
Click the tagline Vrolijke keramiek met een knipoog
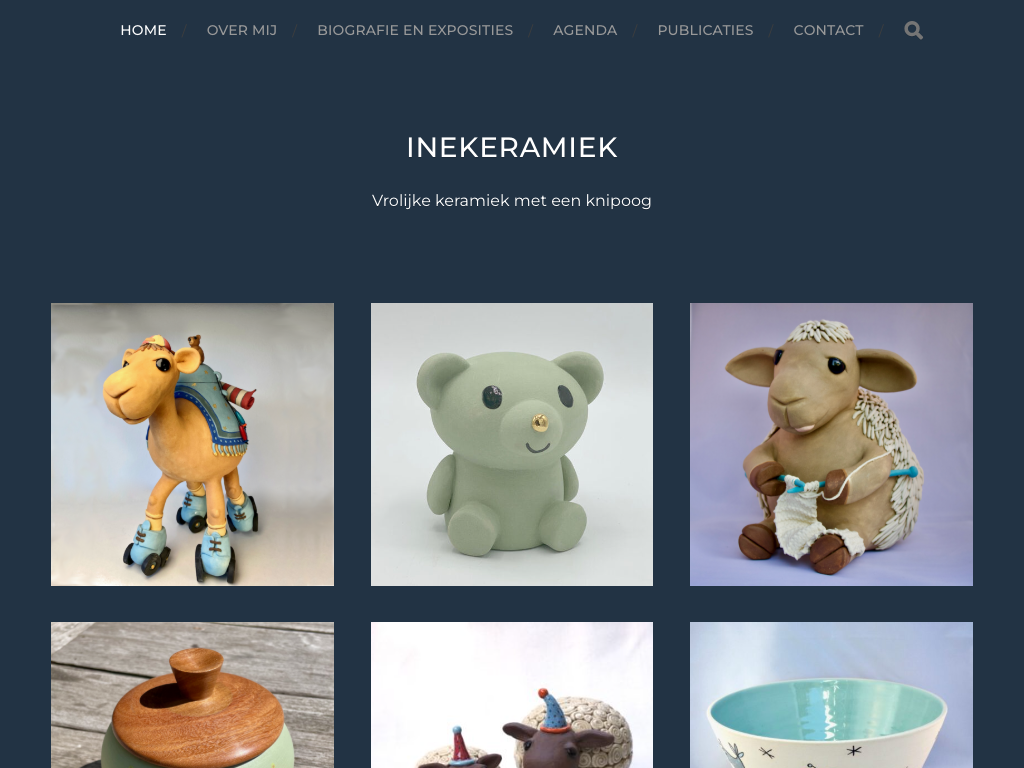pos(512,200)
